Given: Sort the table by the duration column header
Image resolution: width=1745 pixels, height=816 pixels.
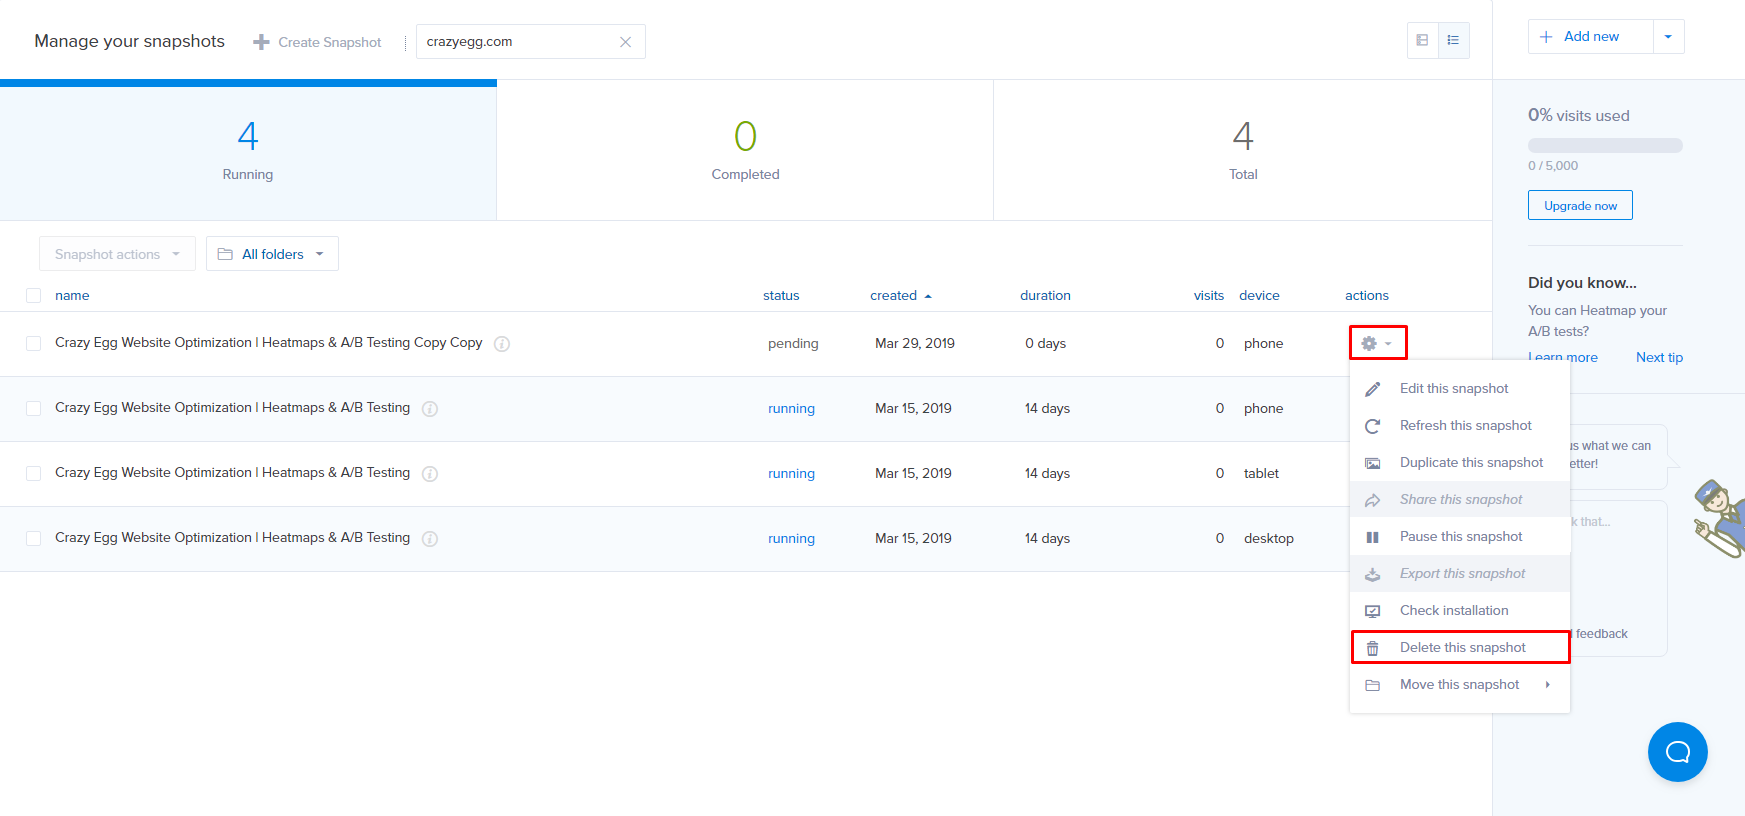Looking at the screenshot, I should click(1045, 296).
